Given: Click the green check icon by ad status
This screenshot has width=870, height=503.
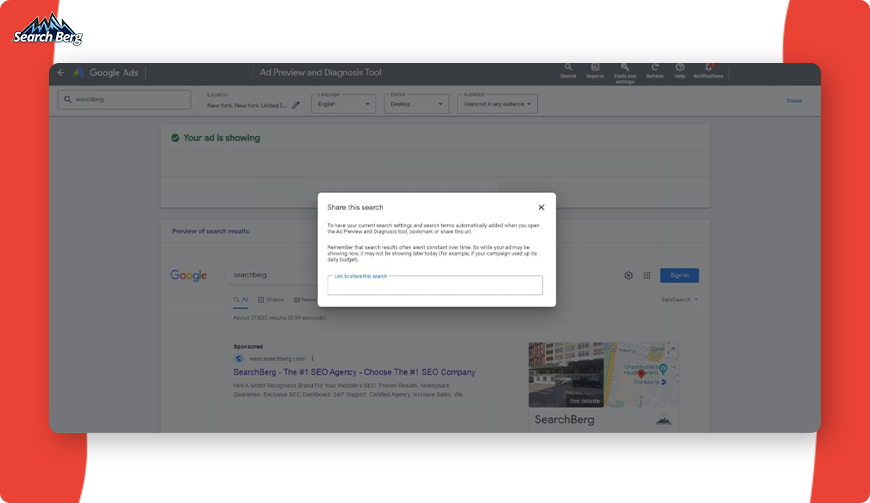Looking at the screenshot, I should (175, 138).
